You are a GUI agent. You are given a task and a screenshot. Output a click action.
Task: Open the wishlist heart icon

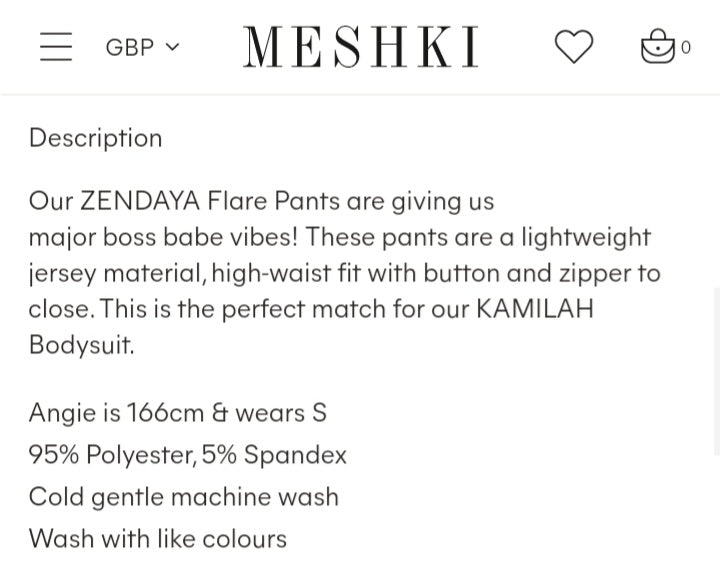pyautogui.click(x=574, y=46)
